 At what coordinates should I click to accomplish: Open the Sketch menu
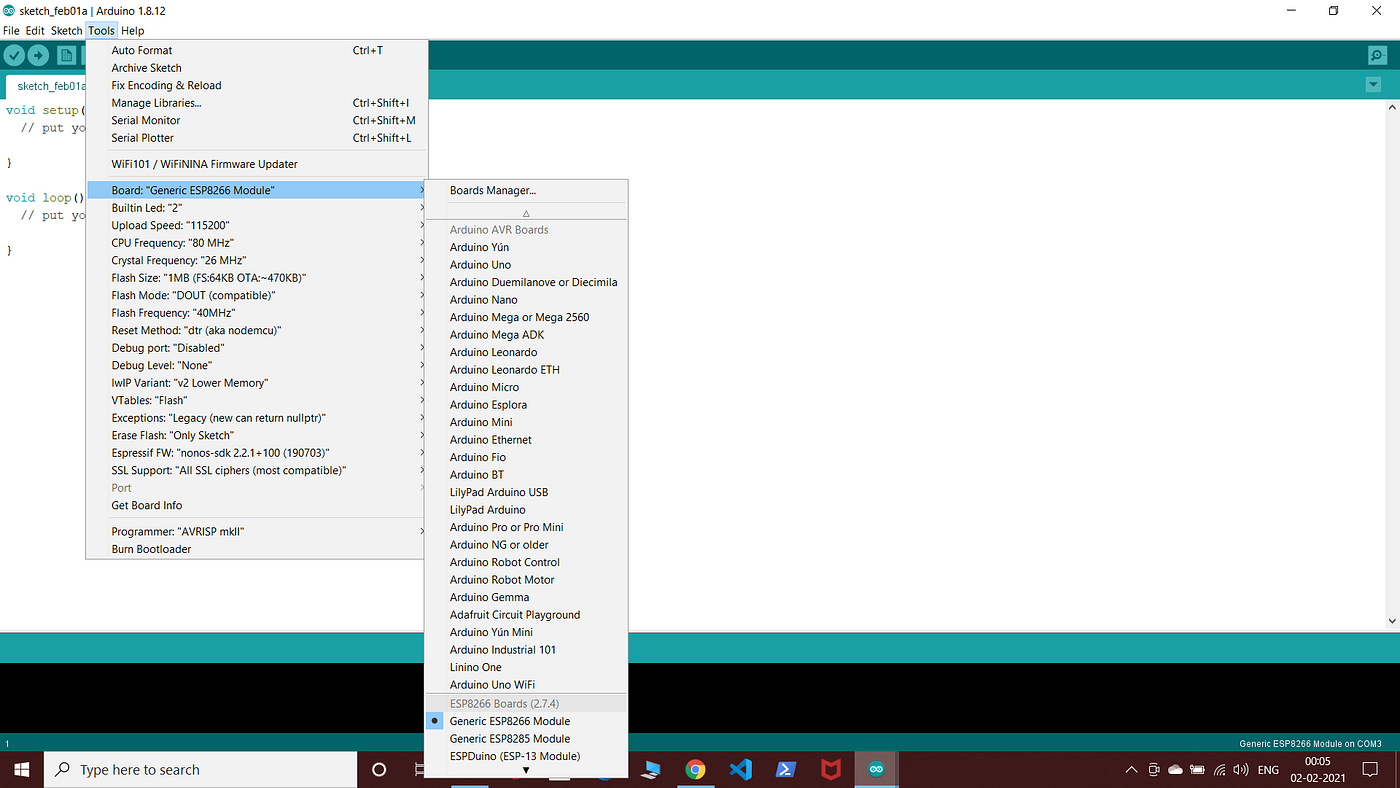pos(67,31)
